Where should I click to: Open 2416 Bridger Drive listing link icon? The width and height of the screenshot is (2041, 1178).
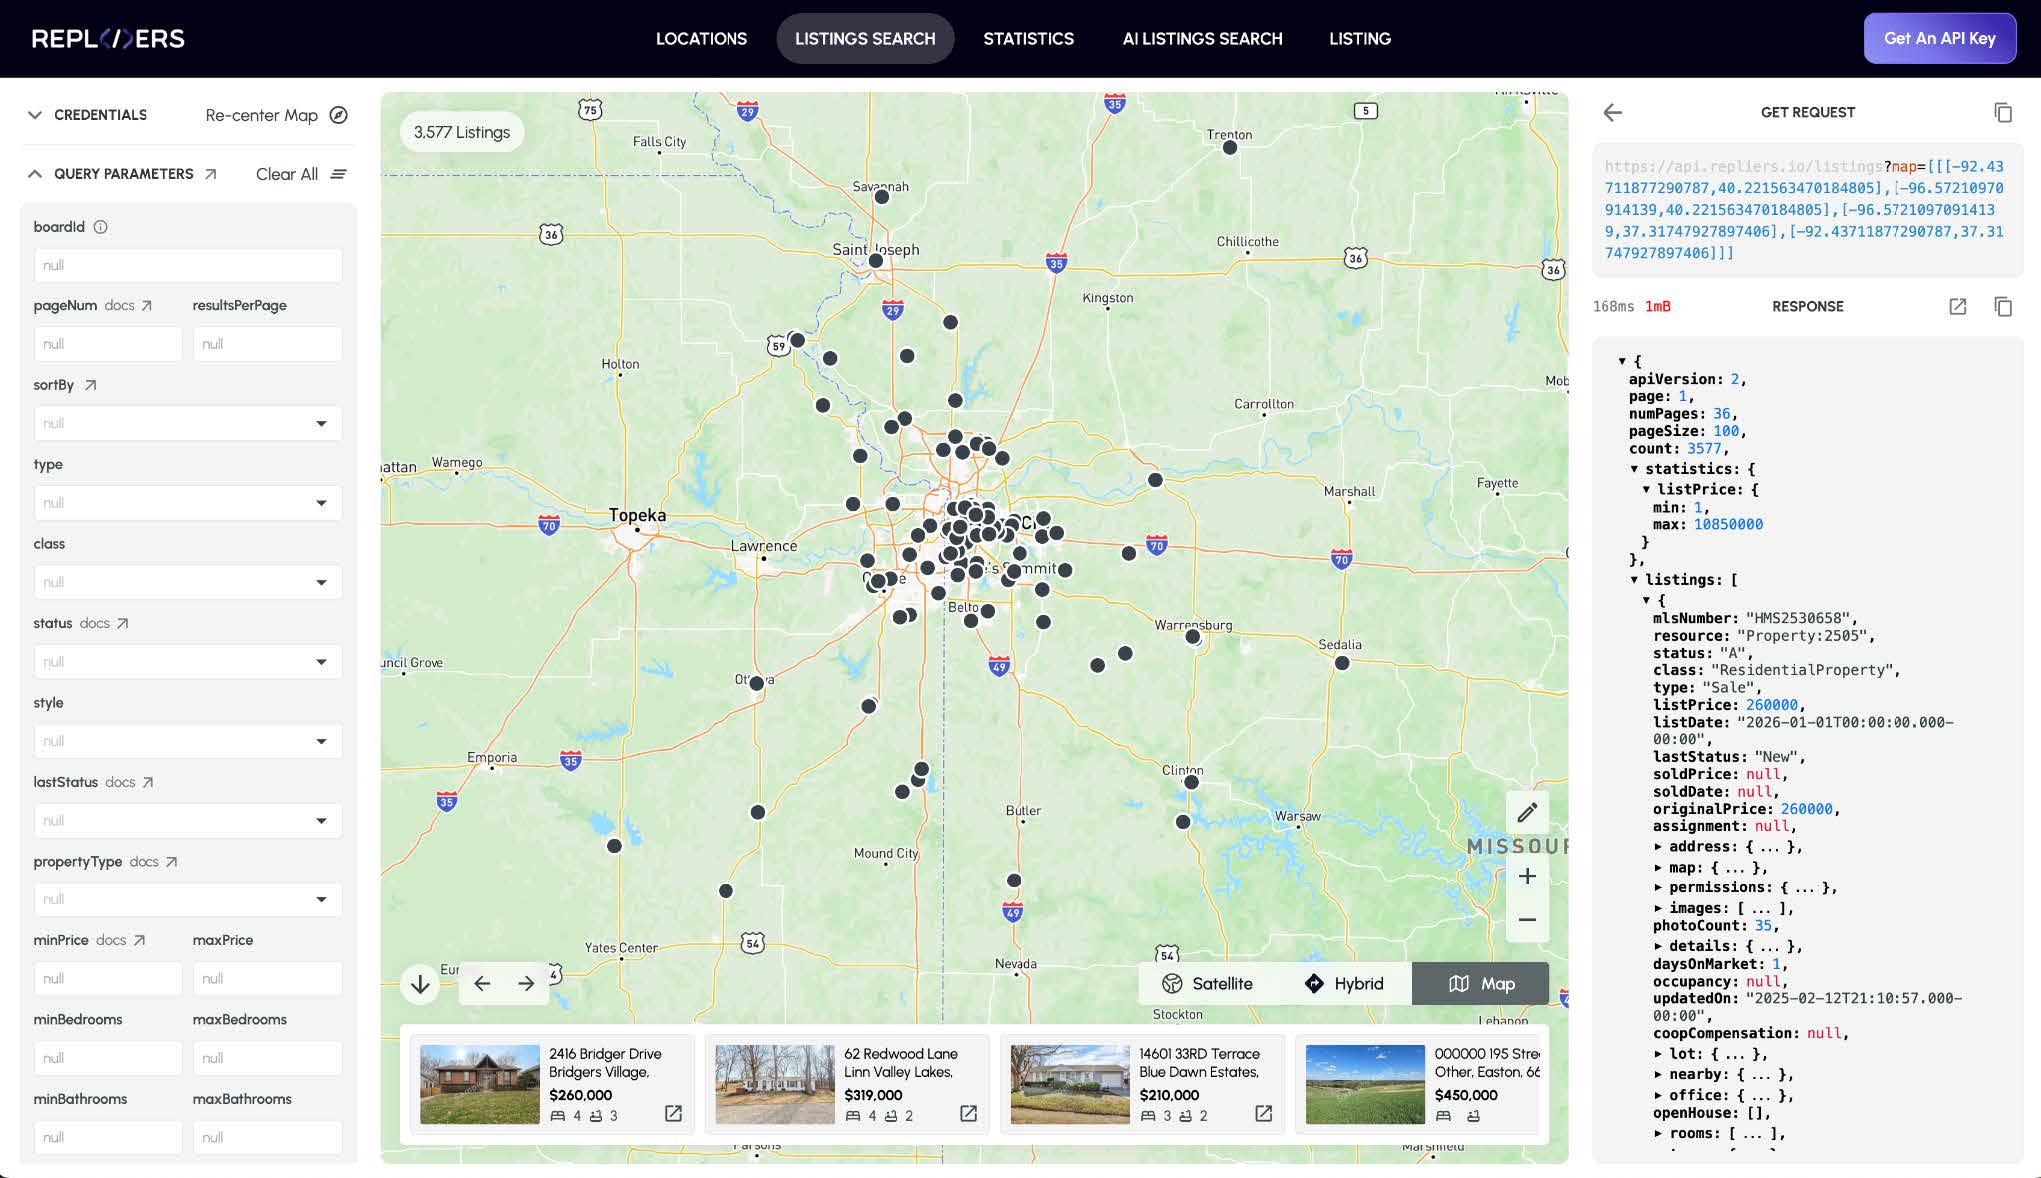click(673, 1114)
